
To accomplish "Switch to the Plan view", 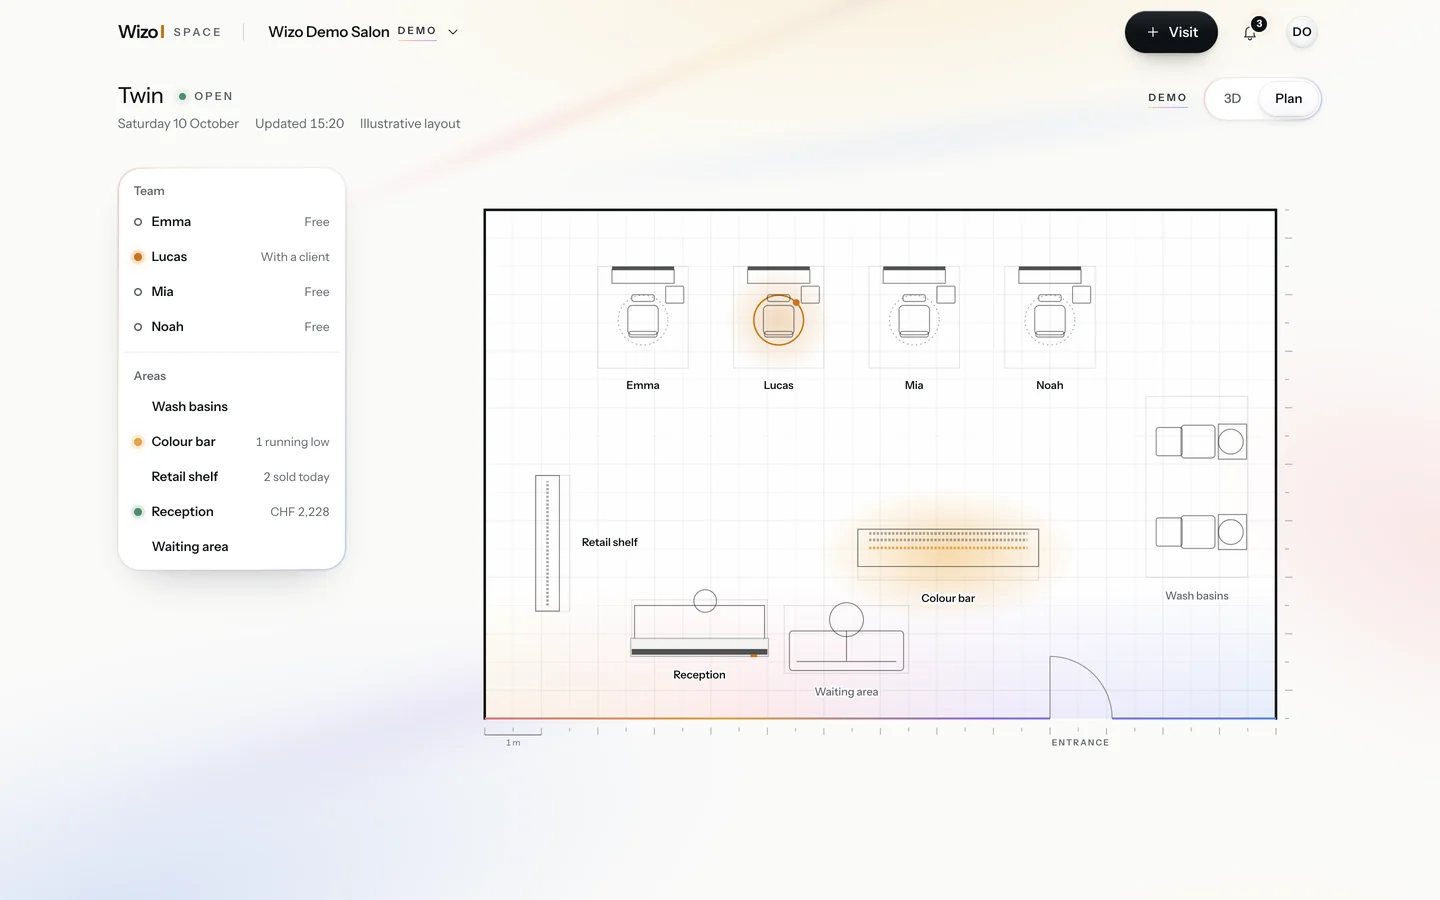I will tap(1288, 98).
